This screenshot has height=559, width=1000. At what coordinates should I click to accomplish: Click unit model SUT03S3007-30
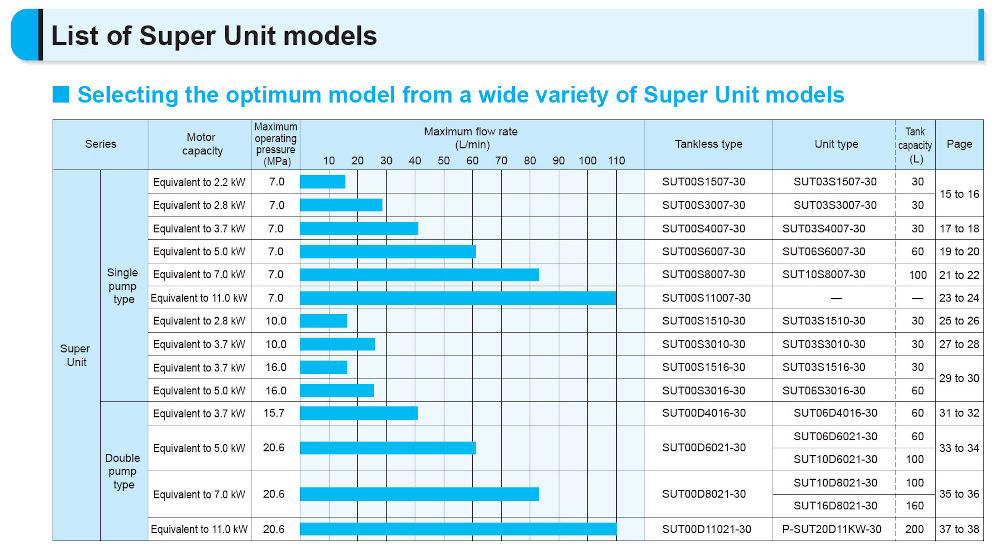835,205
